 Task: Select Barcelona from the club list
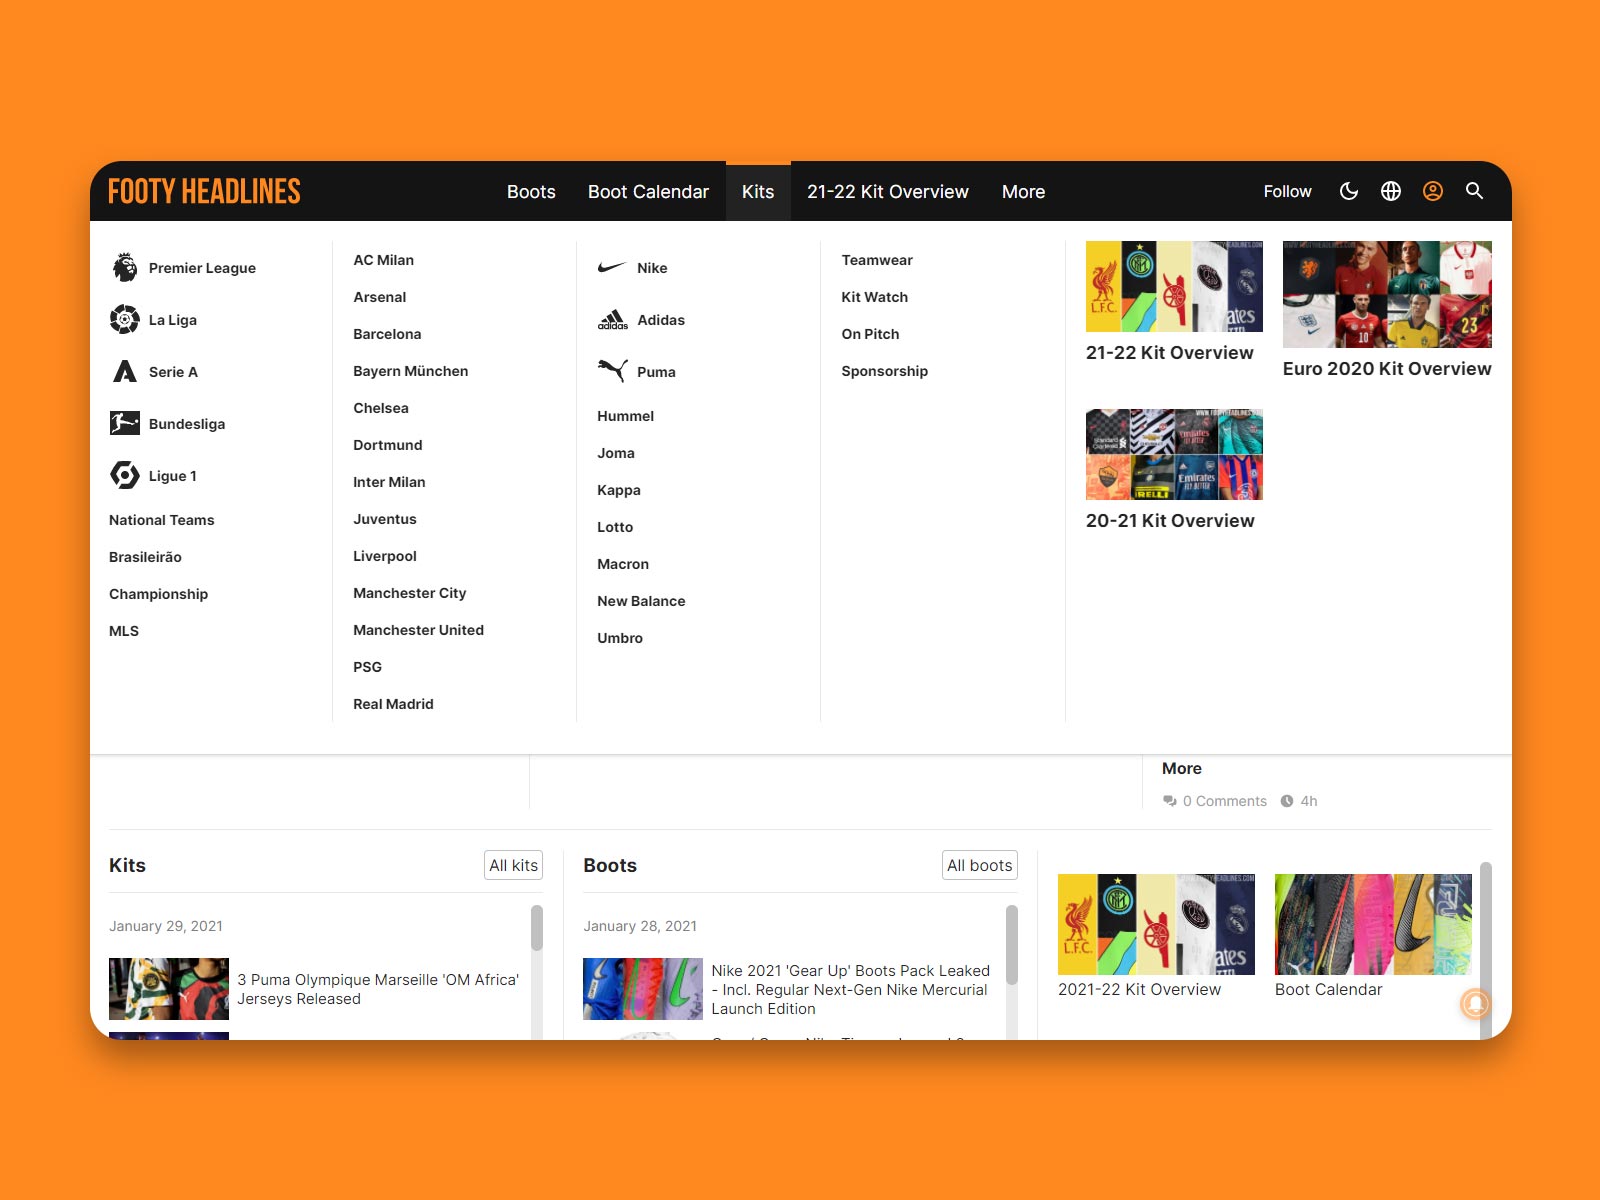pyautogui.click(x=387, y=334)
